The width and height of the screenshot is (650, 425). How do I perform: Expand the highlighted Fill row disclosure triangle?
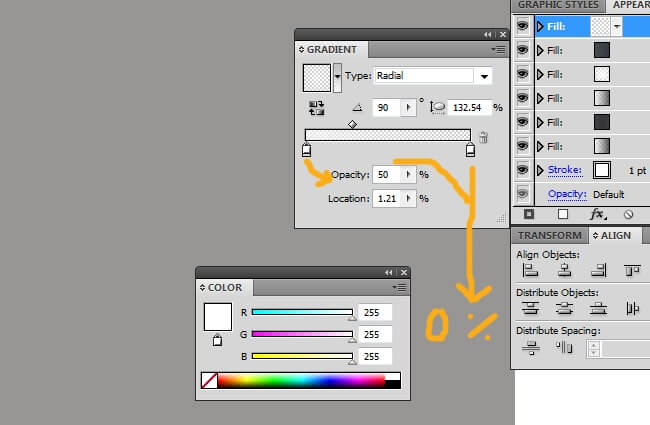(x=540, y=27)
